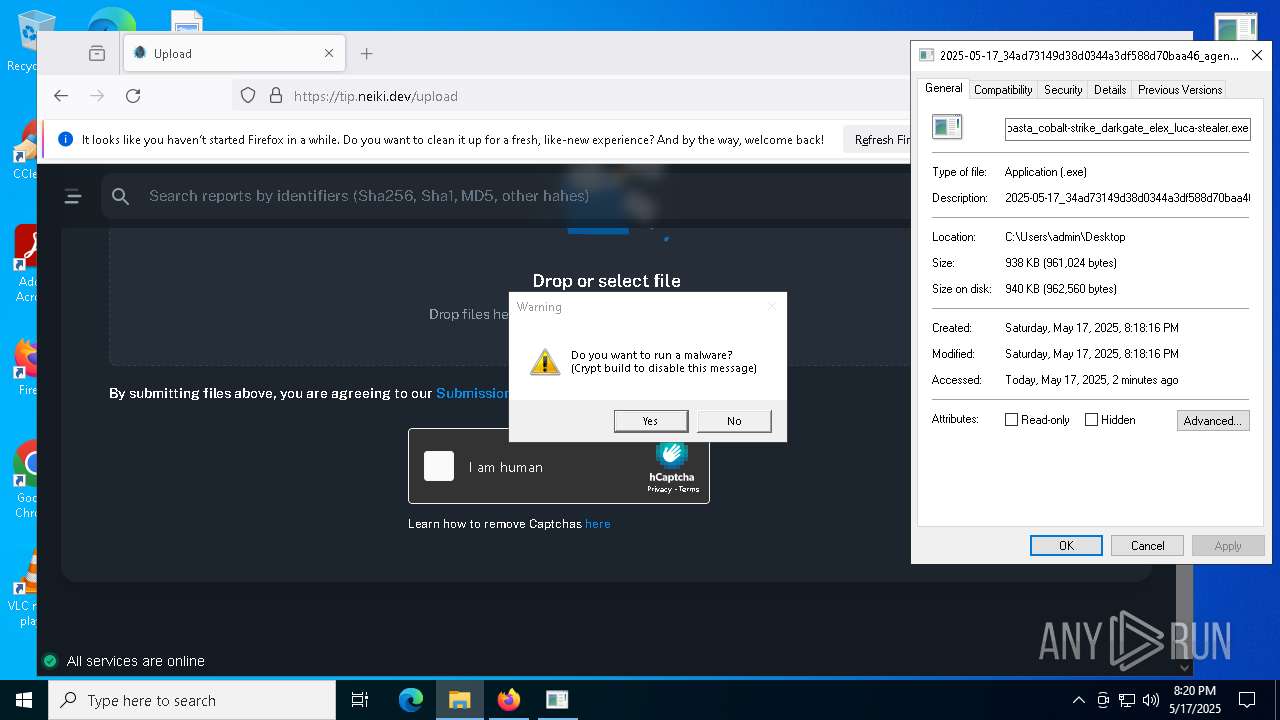The height and width of the screenshot is (720, 1280).
Task: Select the General tab in Properties
Action: pyautogui.click(x=943, y=88)
